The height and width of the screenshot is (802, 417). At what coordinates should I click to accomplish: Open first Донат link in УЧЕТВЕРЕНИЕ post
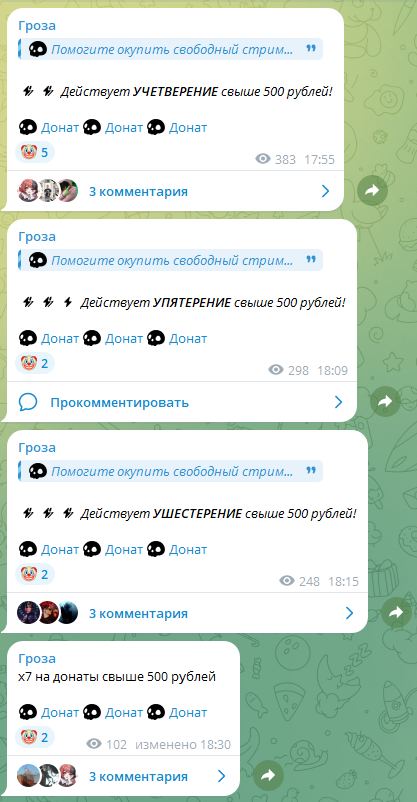[x=60, y=127]
